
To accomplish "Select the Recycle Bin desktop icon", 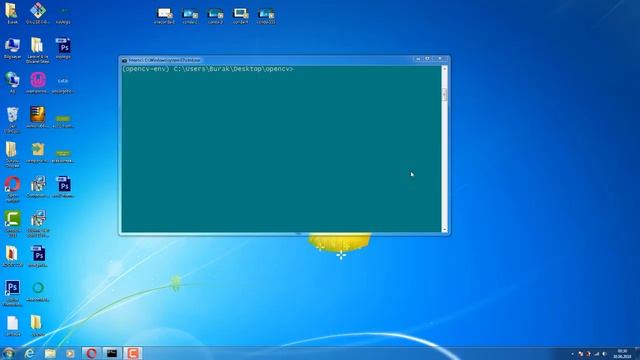I will pos(12,120).
